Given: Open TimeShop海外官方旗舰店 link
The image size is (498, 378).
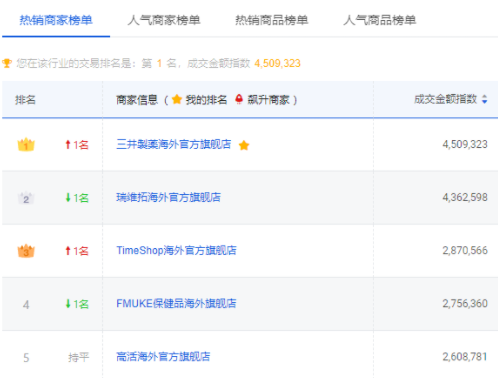Looking at the screenshot, I should tap(176, 250).
